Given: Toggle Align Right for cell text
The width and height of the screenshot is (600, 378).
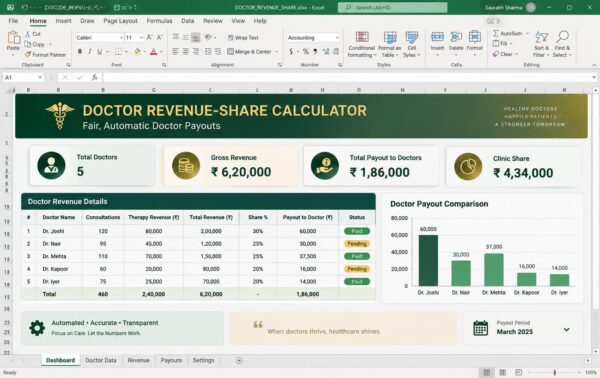Looking at the screenshot, I should tap(196, 51).
